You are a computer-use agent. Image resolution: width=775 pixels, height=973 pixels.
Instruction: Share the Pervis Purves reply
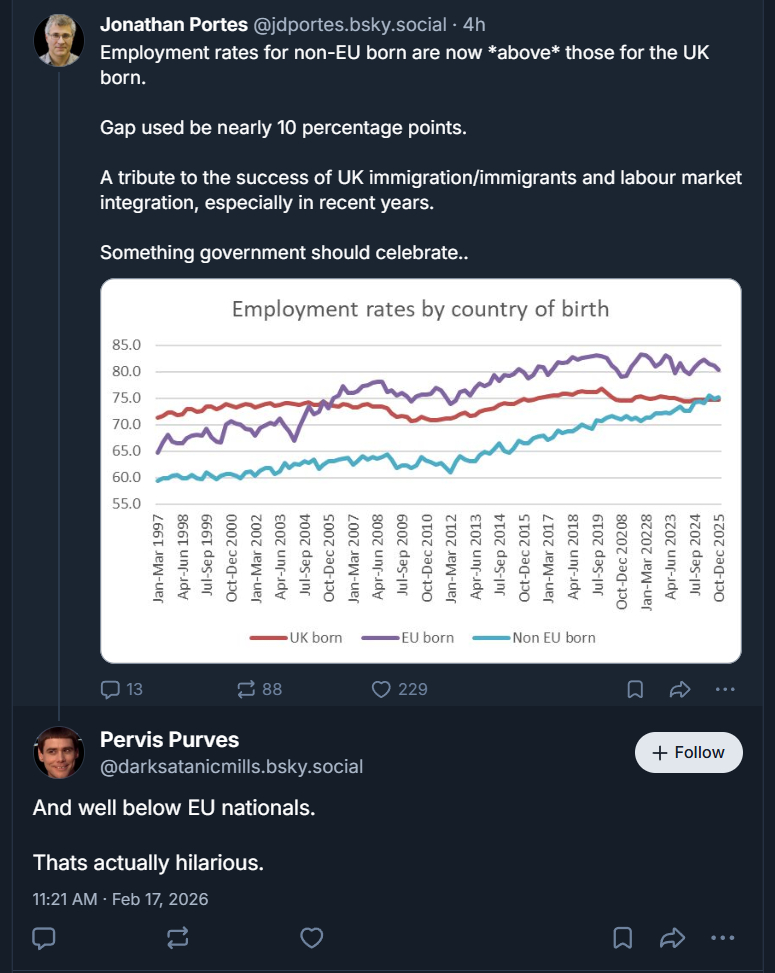pyautogui.click(x=672, y=938)
